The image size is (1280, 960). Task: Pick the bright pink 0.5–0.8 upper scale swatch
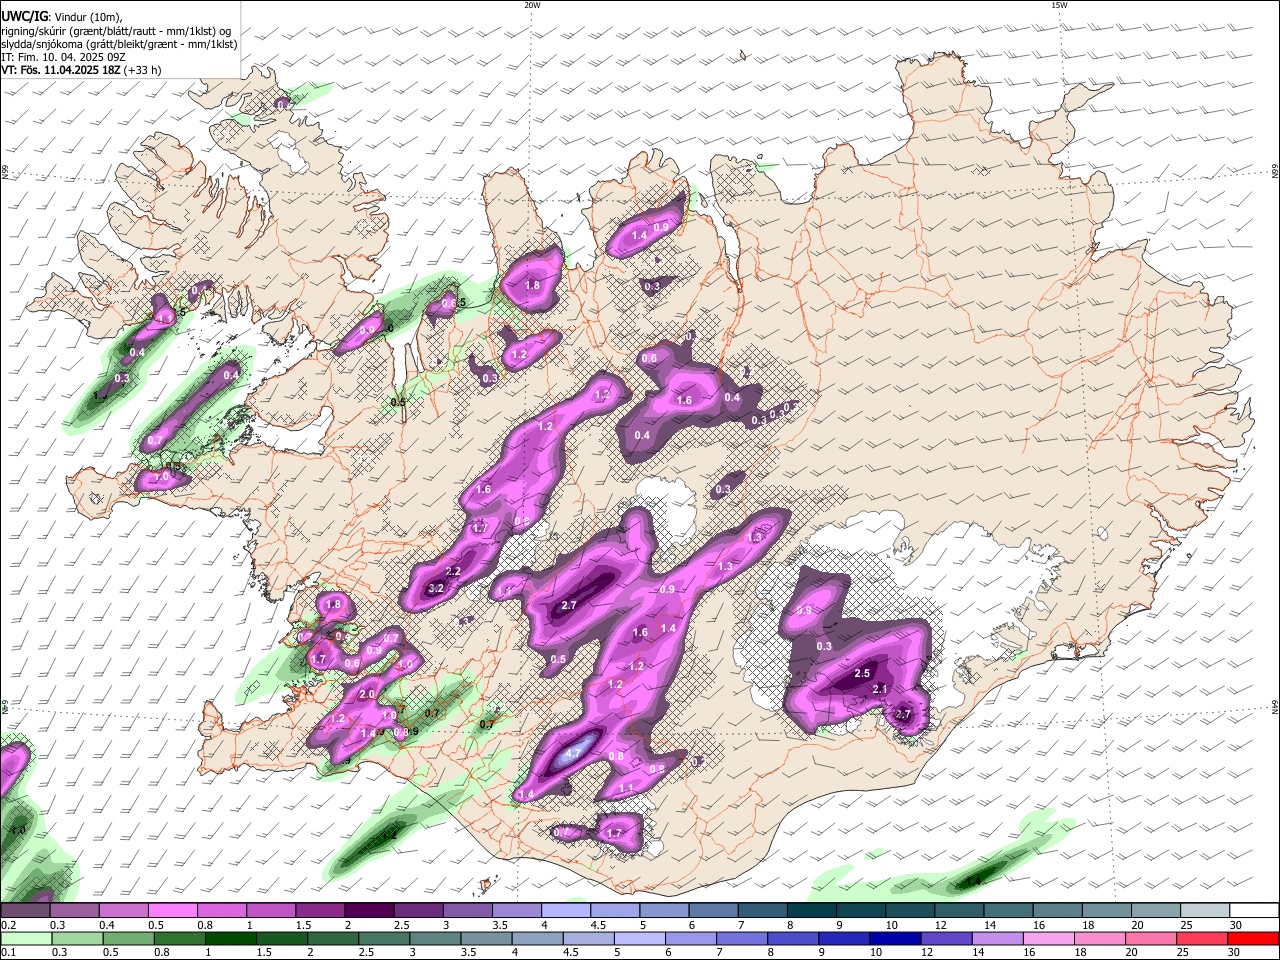click(172, 910)
